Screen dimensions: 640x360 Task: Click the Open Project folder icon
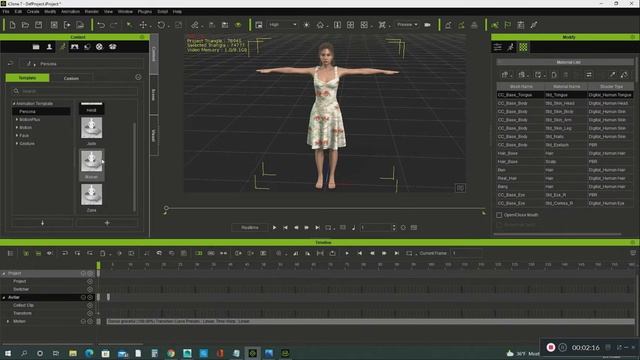(x=25, y=25)
